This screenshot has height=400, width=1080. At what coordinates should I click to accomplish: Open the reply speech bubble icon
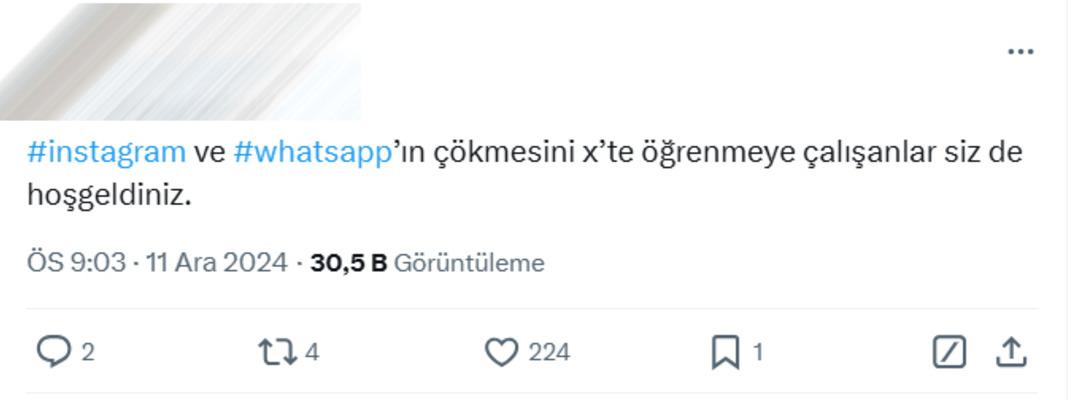coord(54,352)
